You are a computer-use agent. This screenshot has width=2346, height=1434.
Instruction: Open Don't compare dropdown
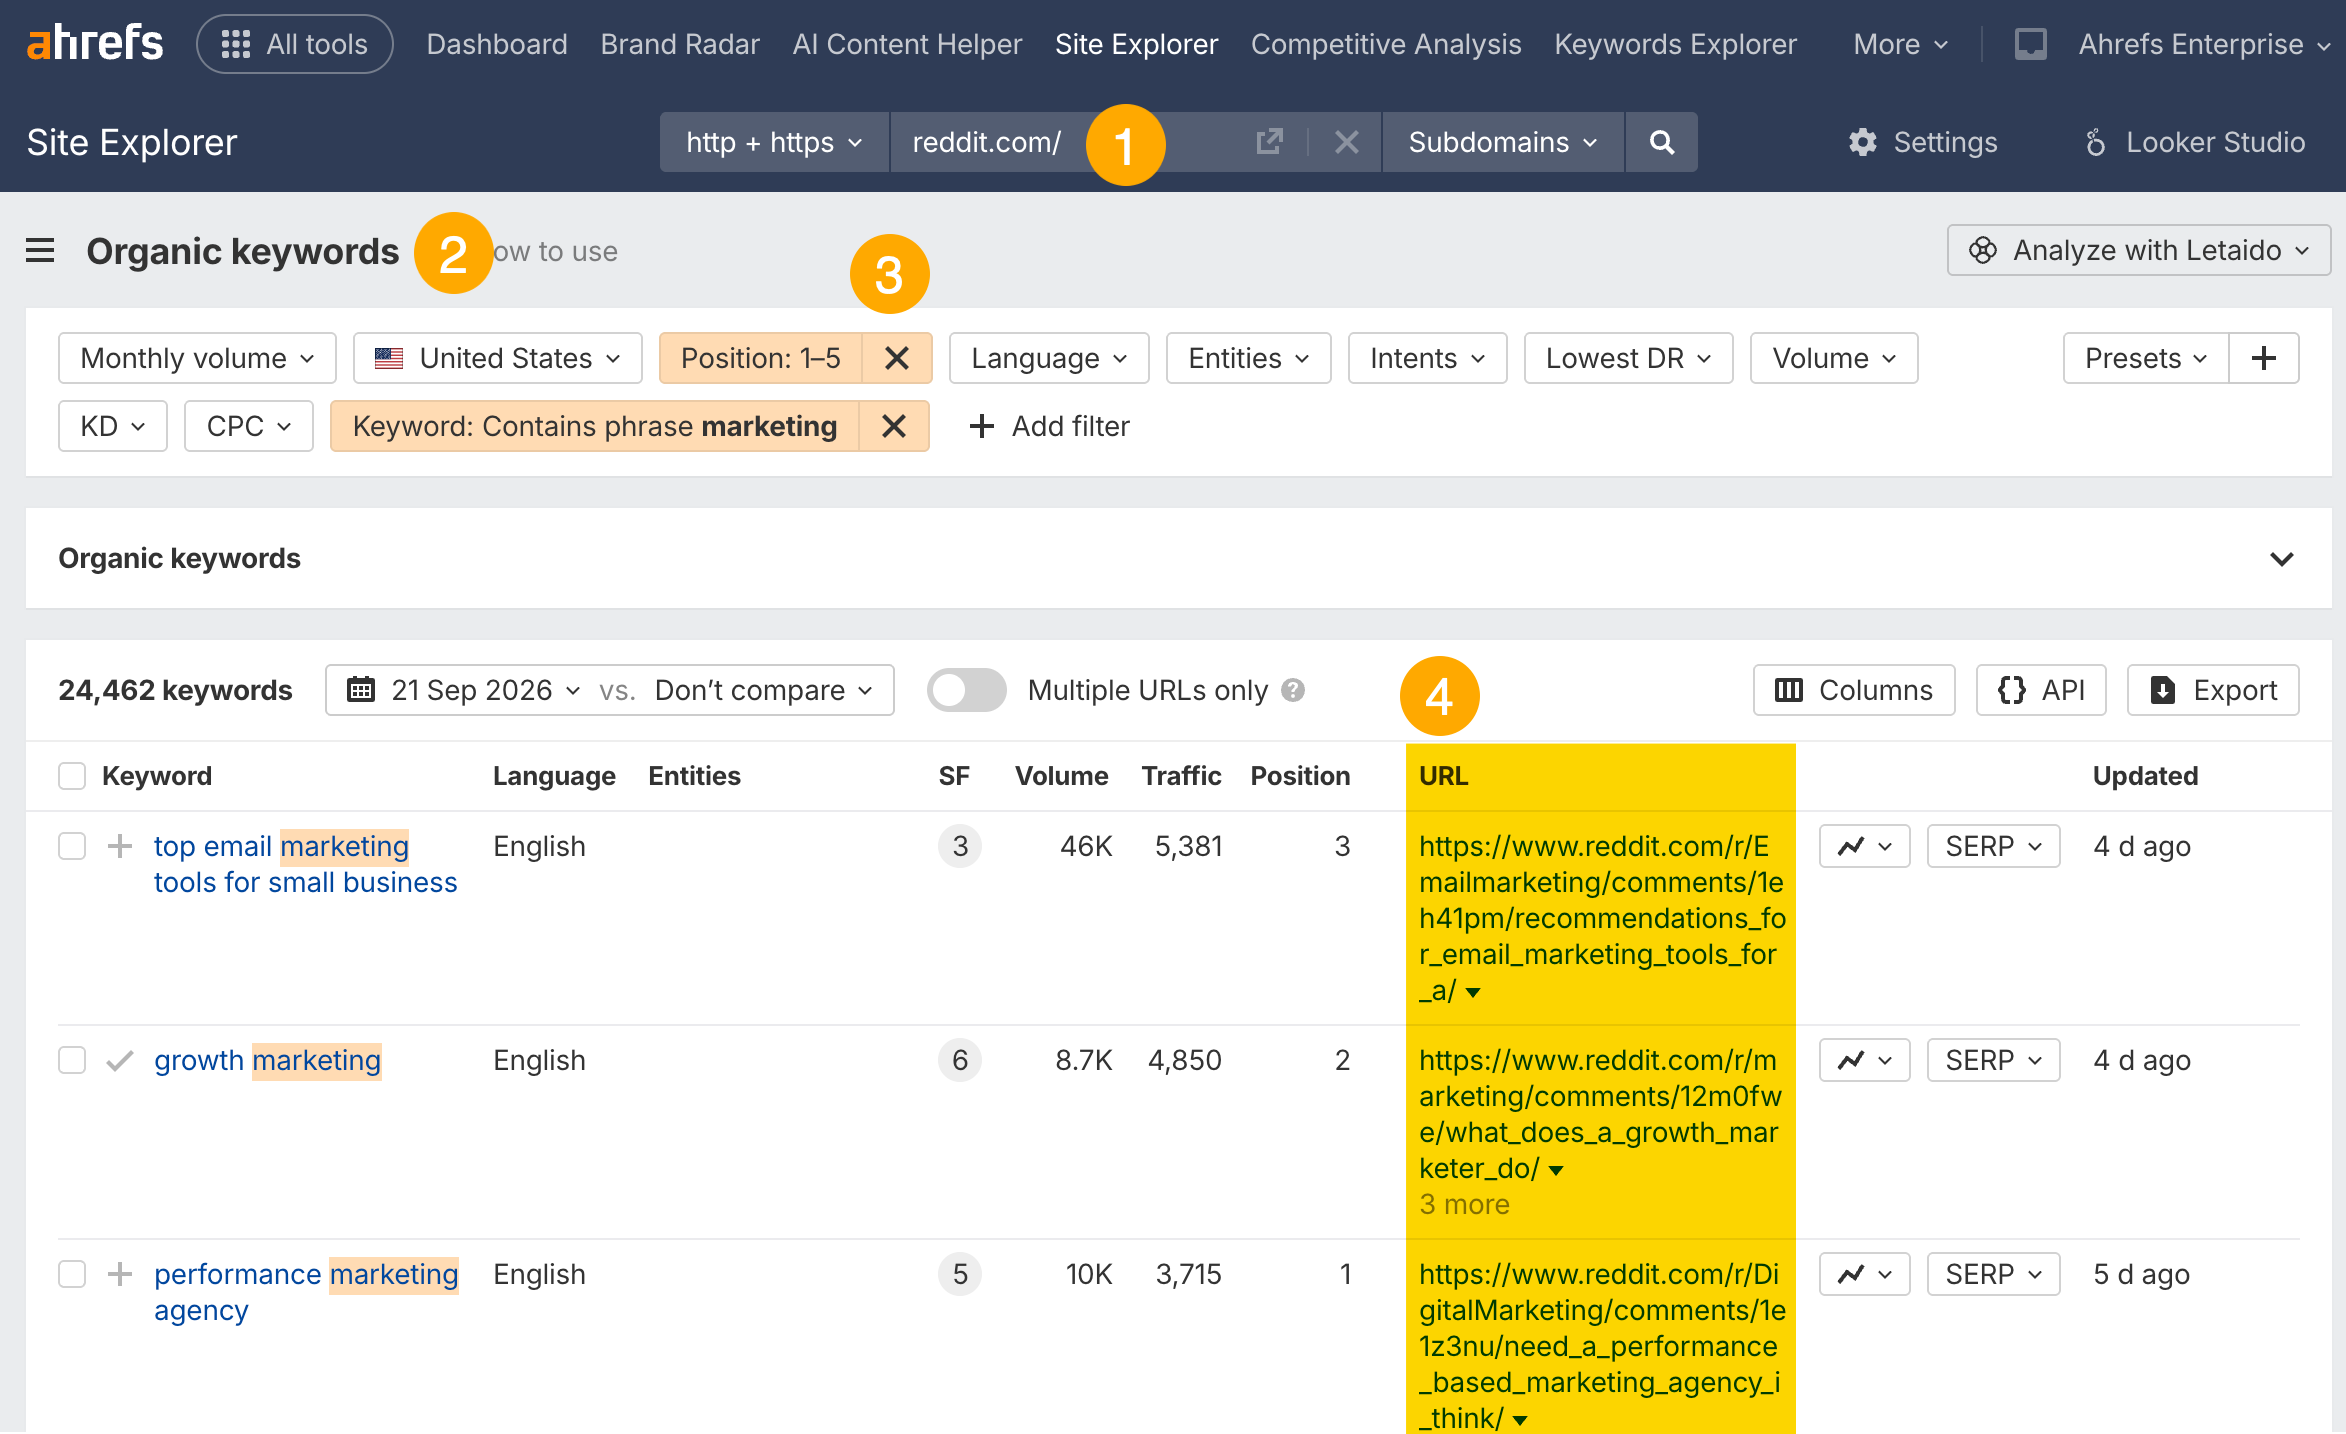(x=764, y=690)
